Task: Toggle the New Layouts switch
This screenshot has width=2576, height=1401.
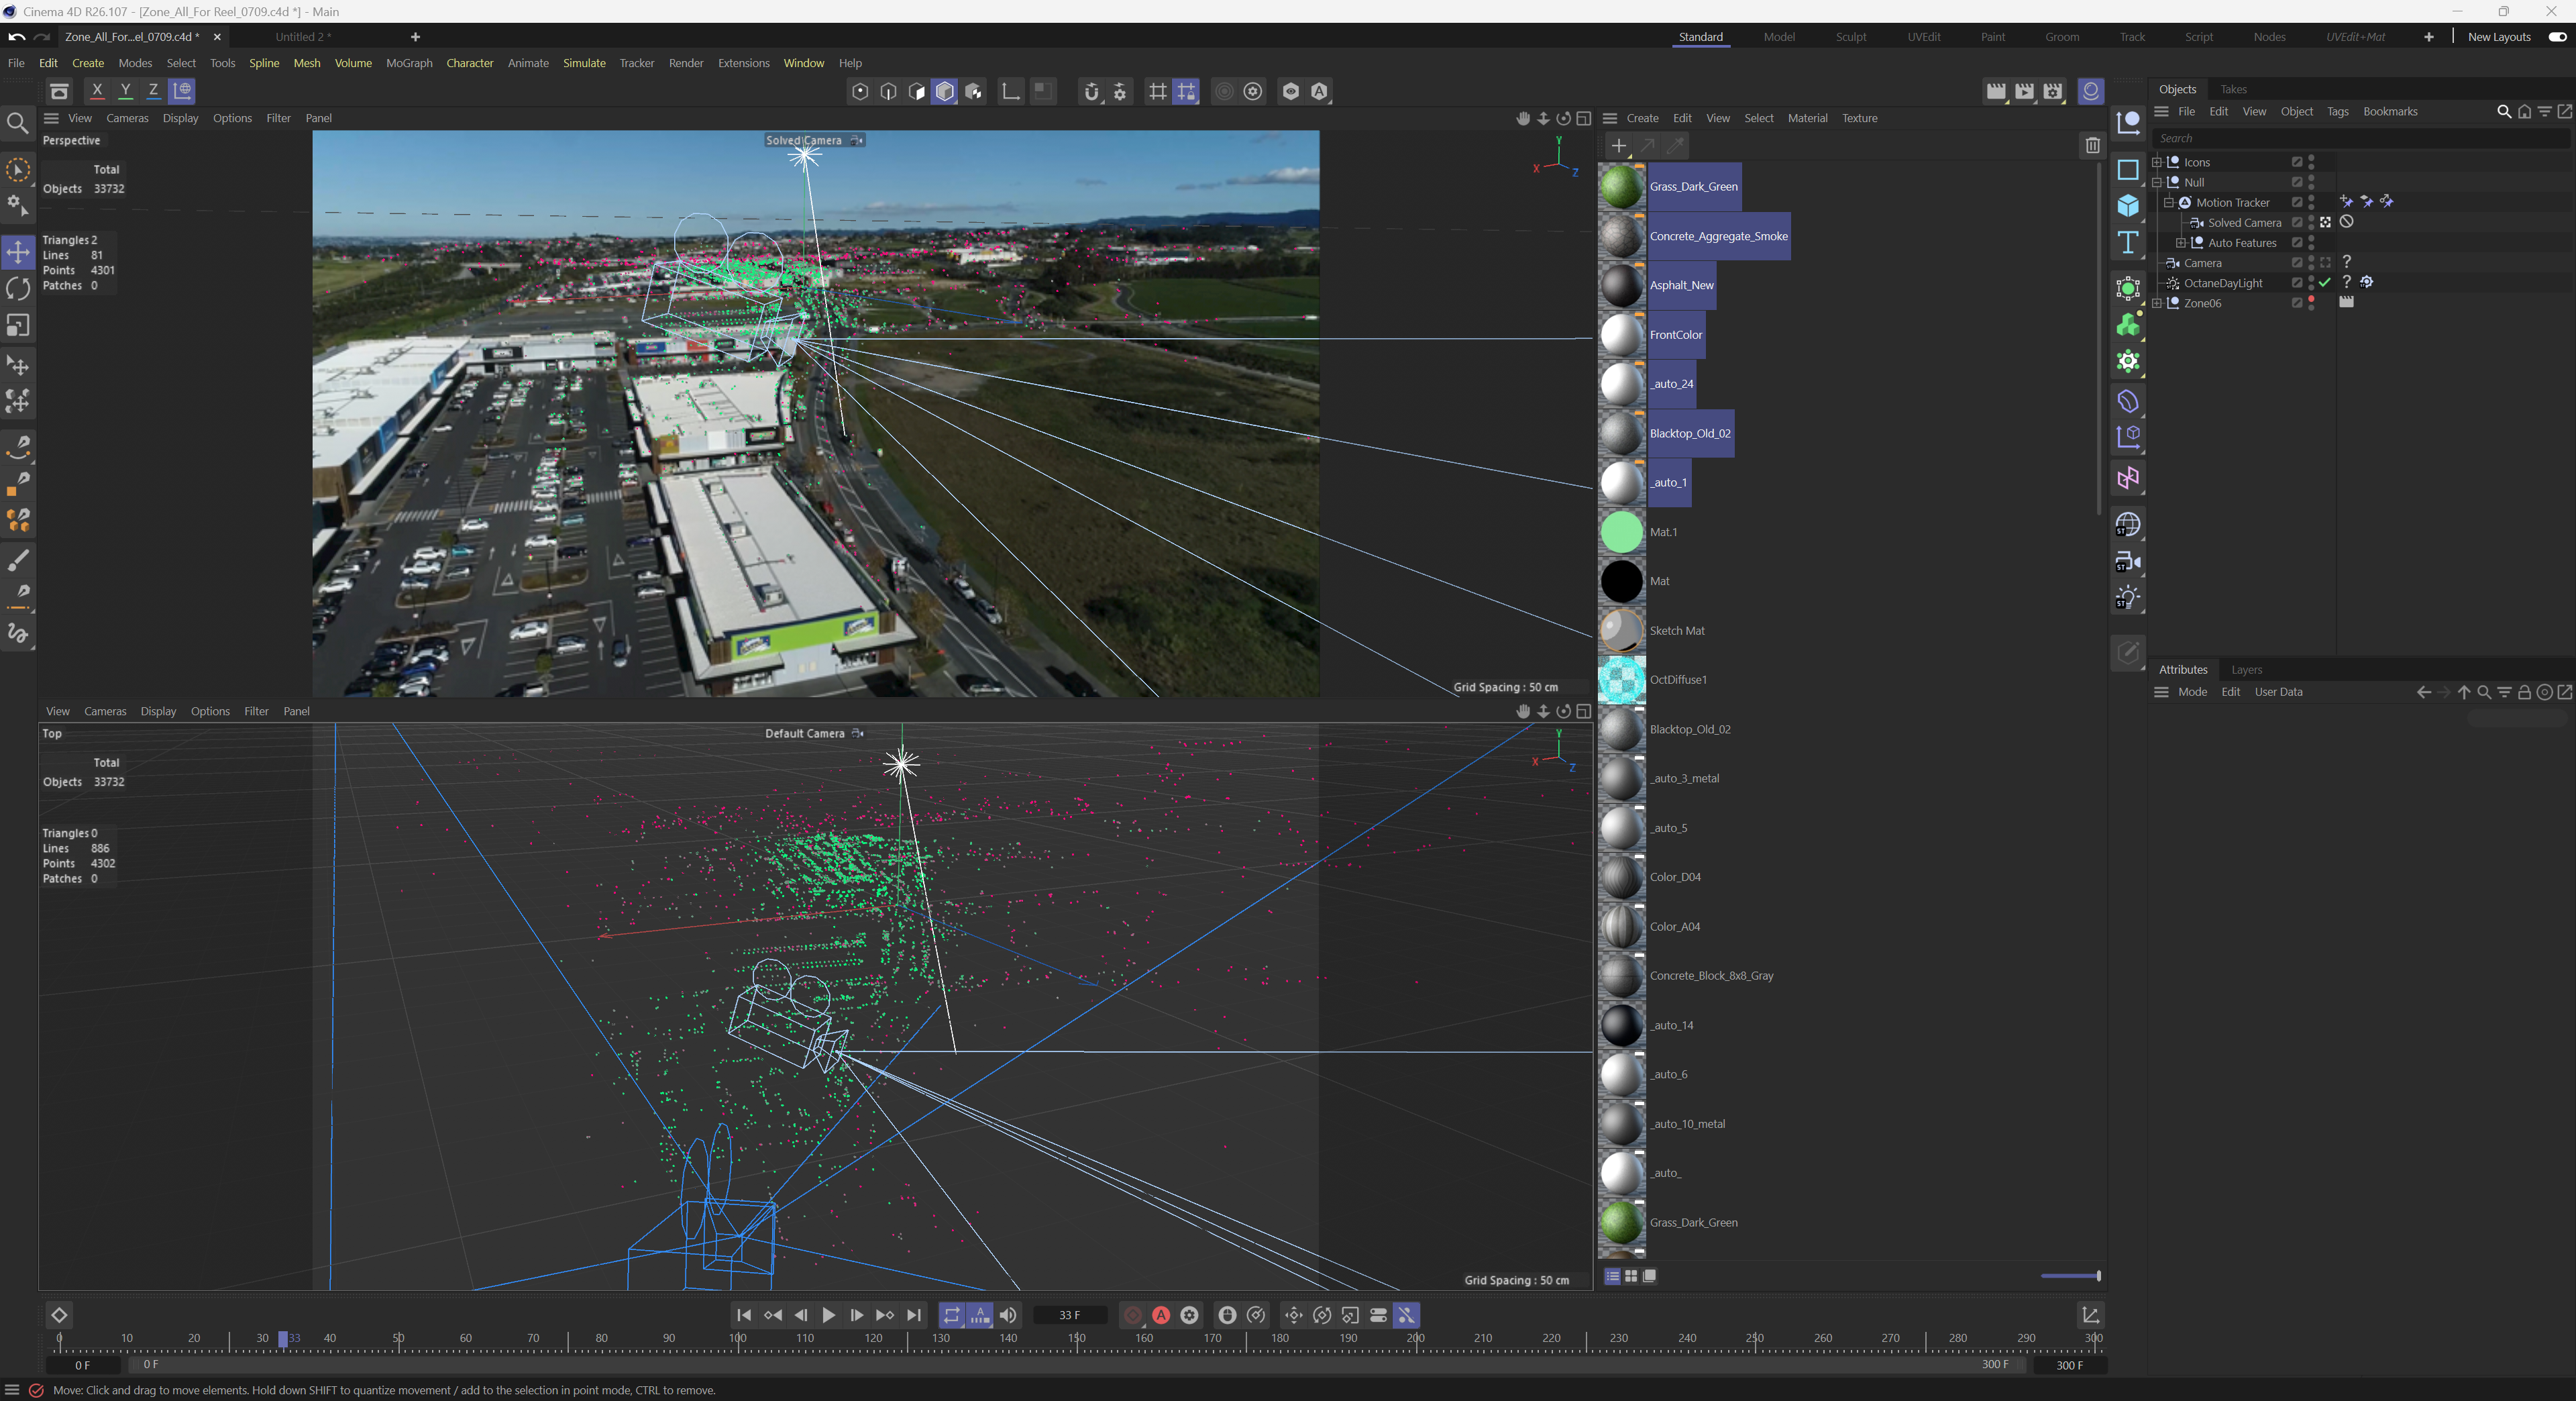Action: 2557,37
